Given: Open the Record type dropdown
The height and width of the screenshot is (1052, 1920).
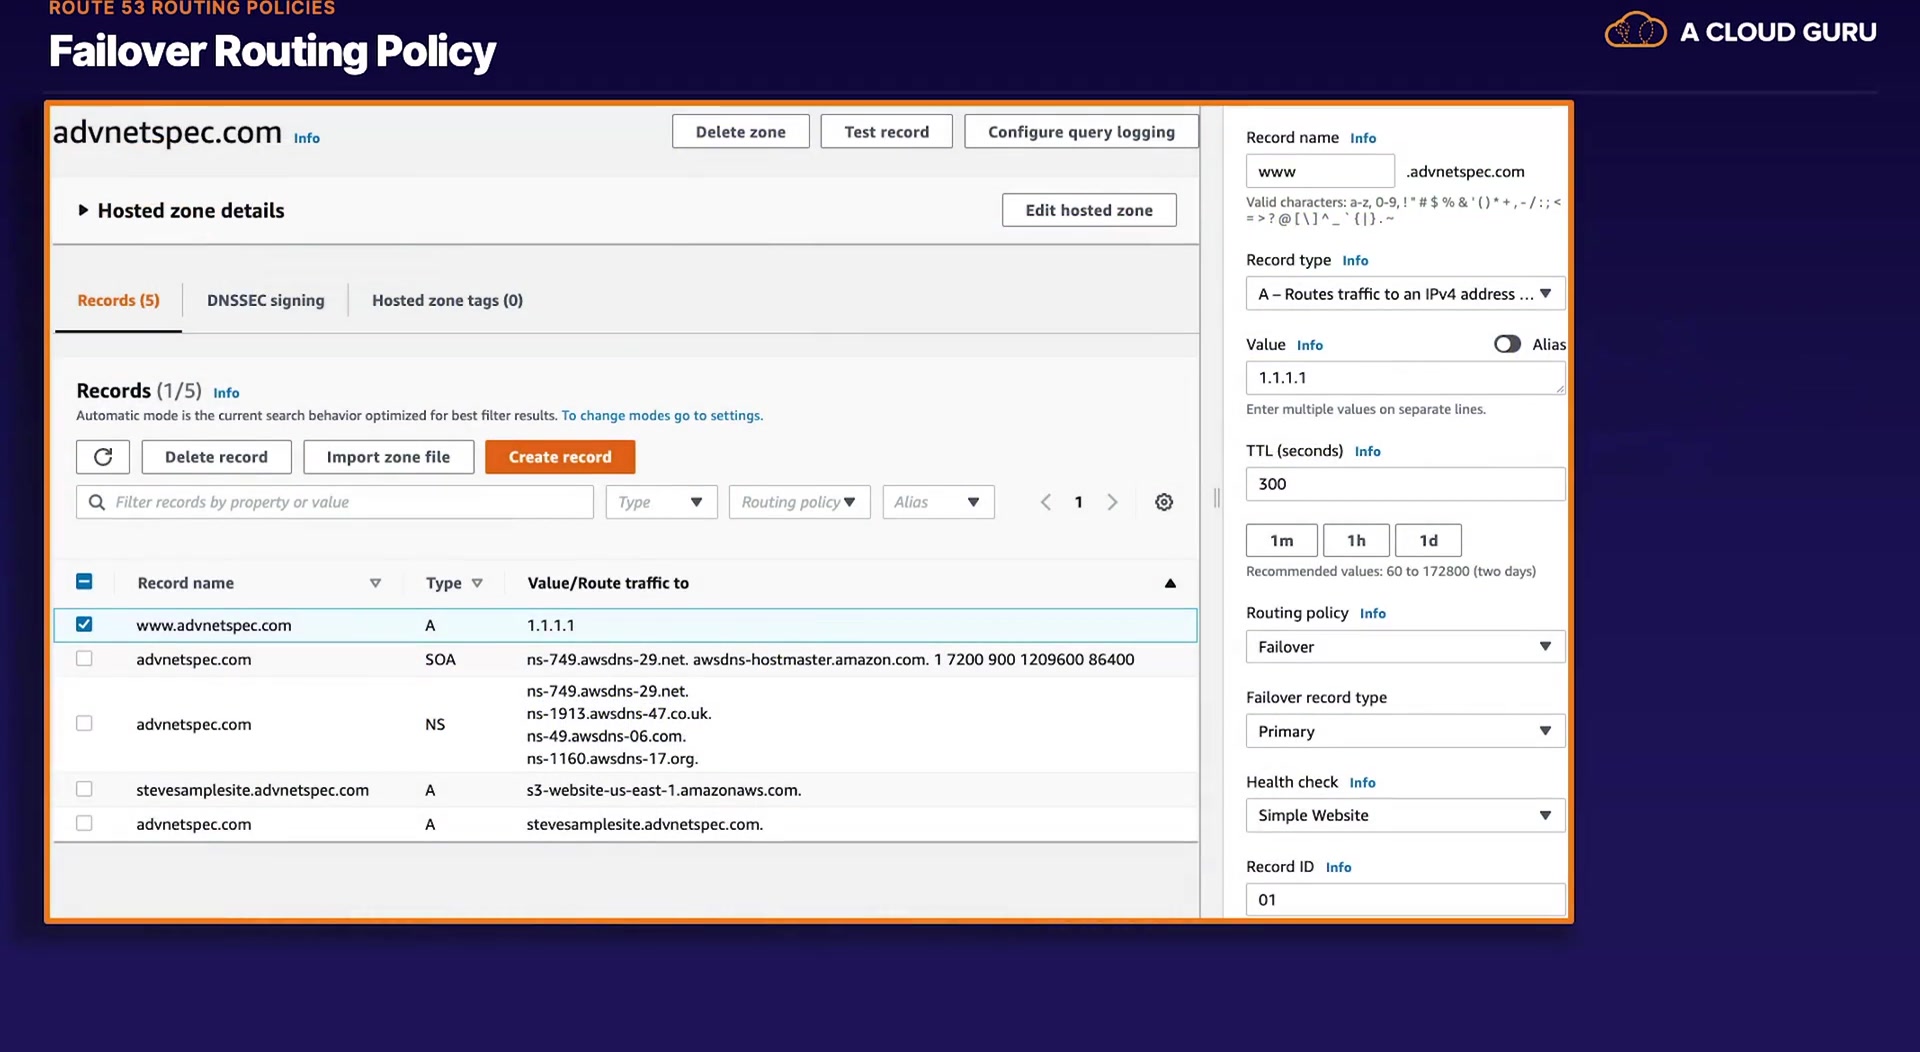Looking at the screenshot, I should tap(1405, 294).
